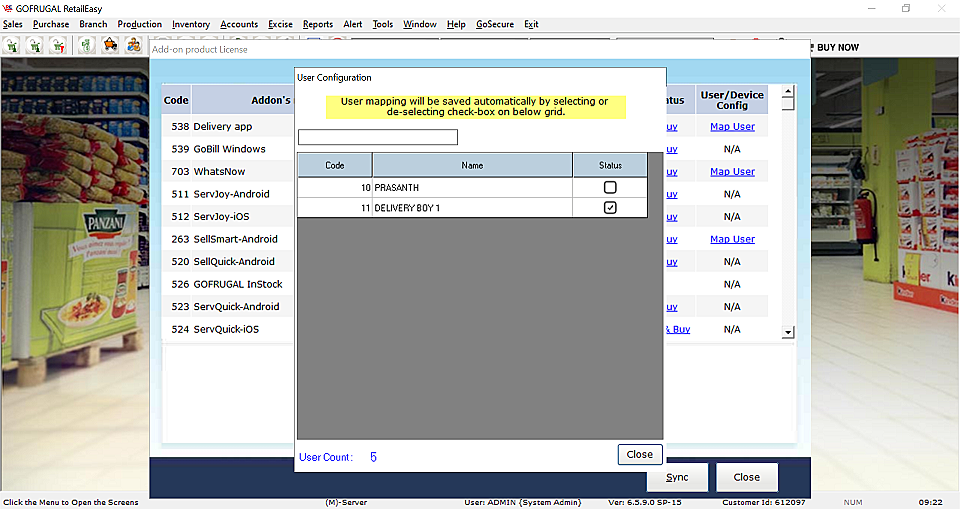Screen dimensions: 960x509
Task: Click the leftmost shopping cart toolbar icon
Action: coord(12,46)
